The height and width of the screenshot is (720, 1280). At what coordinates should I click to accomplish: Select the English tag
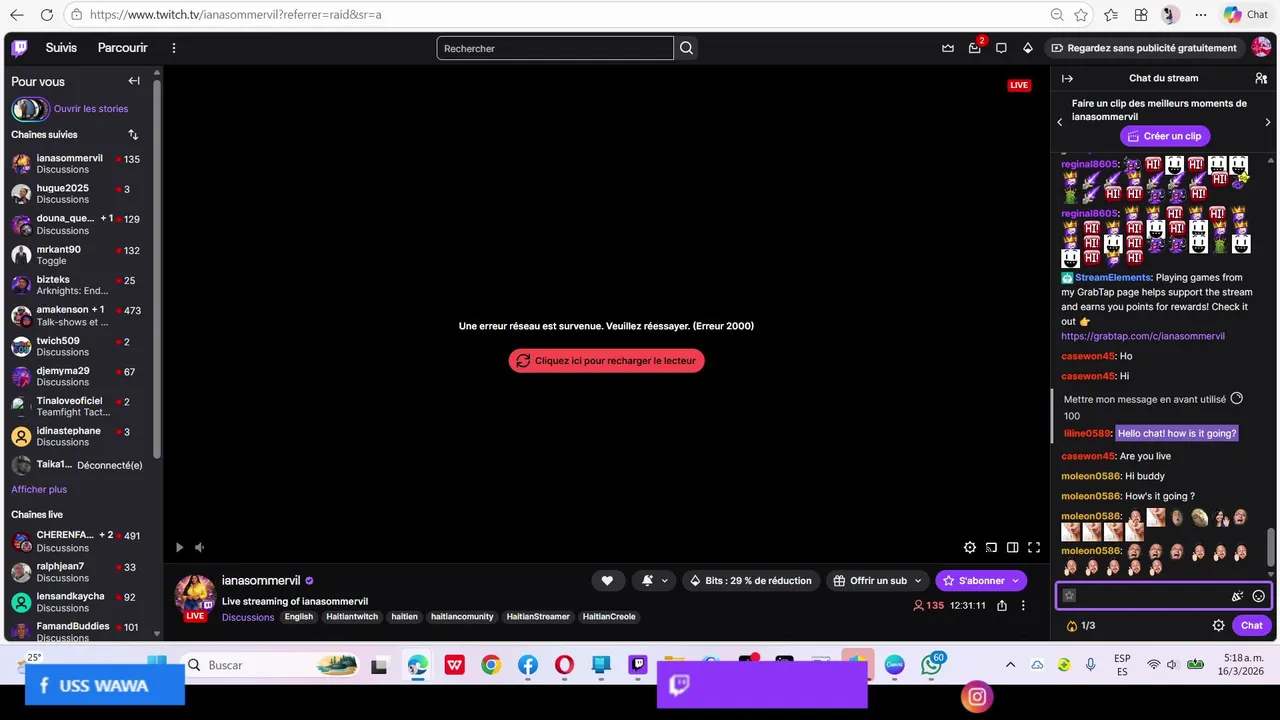tap(298, 617)
